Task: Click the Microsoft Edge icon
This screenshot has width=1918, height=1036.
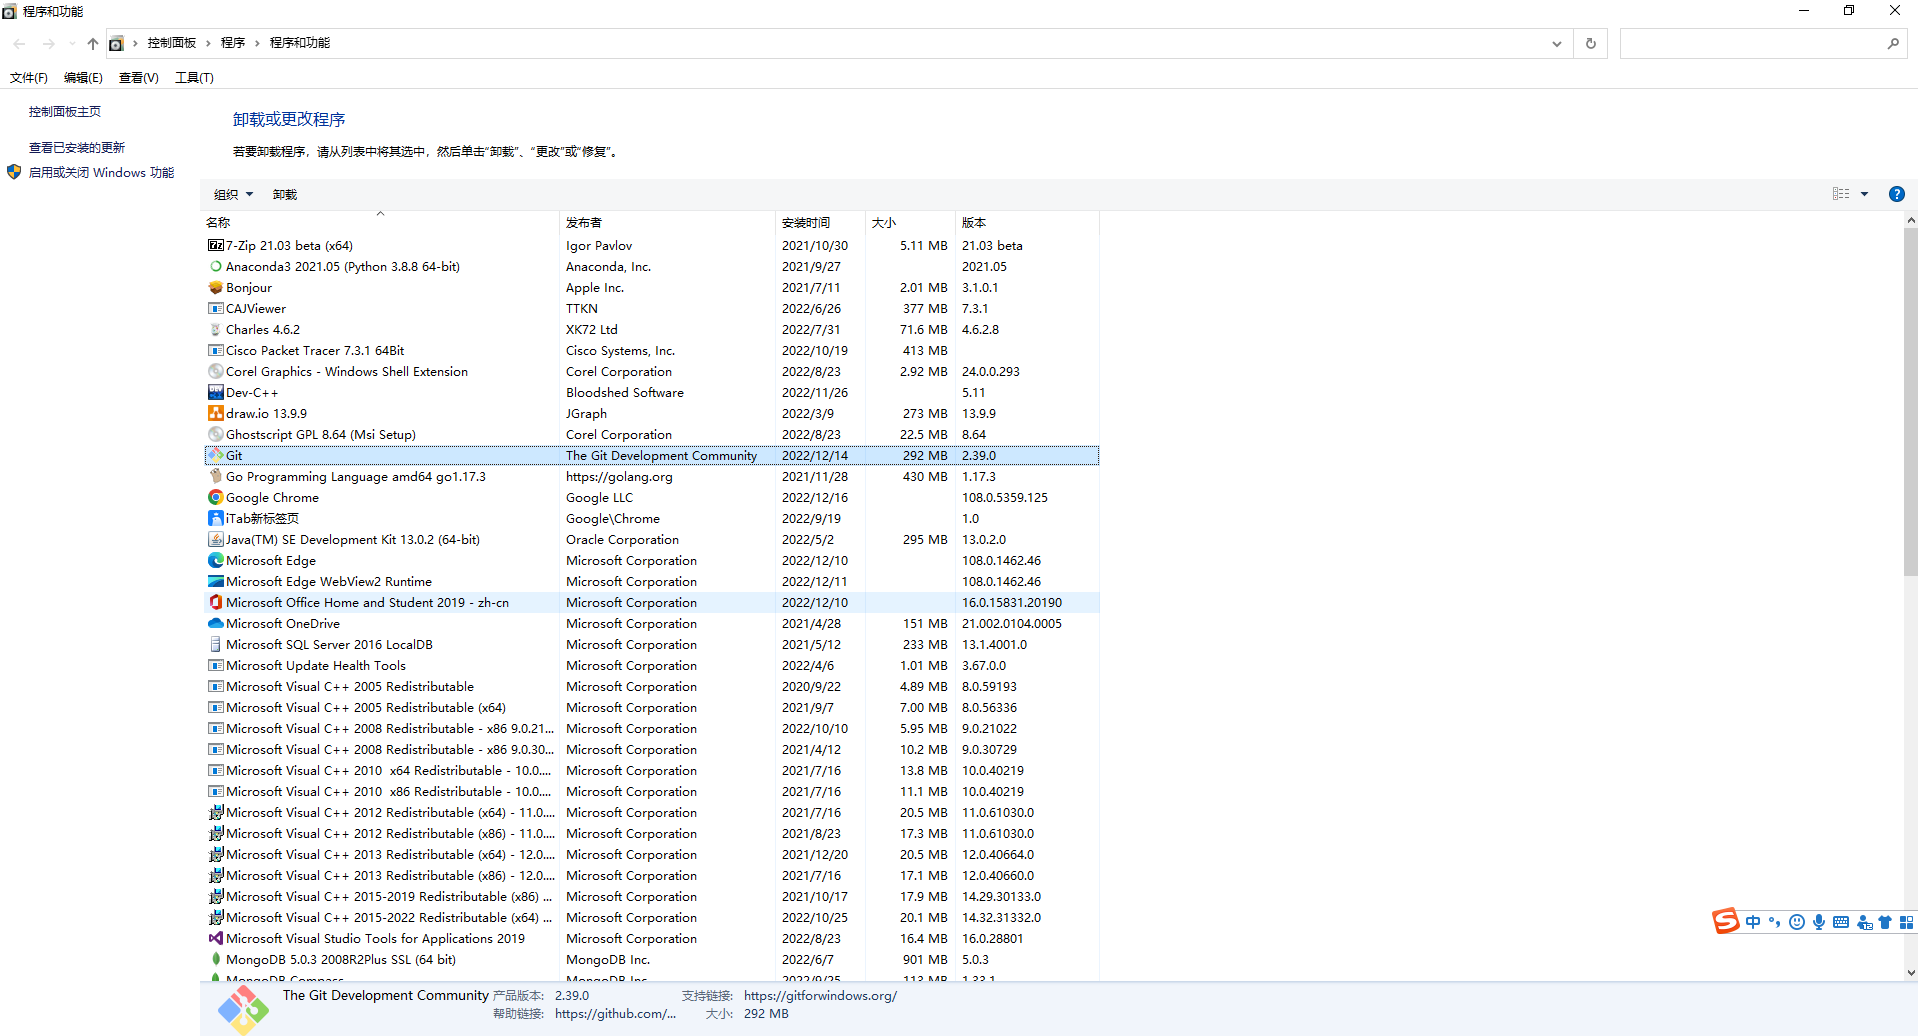Action: point(215,560)
